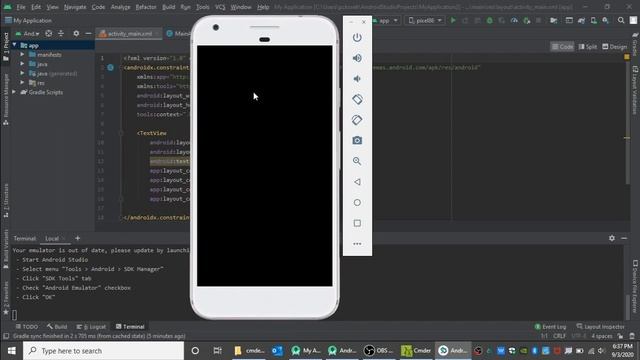Switch editor to Design view

coord(615,47)
